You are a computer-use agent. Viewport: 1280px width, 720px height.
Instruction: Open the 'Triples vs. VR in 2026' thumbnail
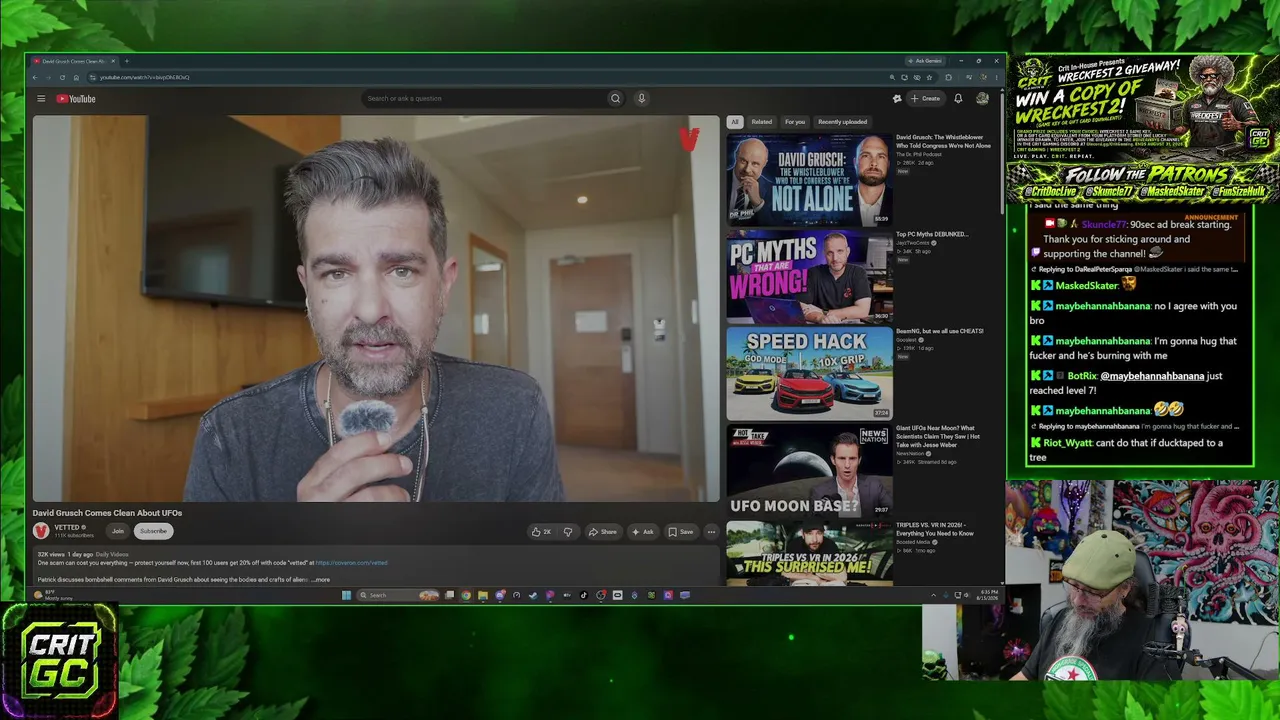[x=809, y=553]
